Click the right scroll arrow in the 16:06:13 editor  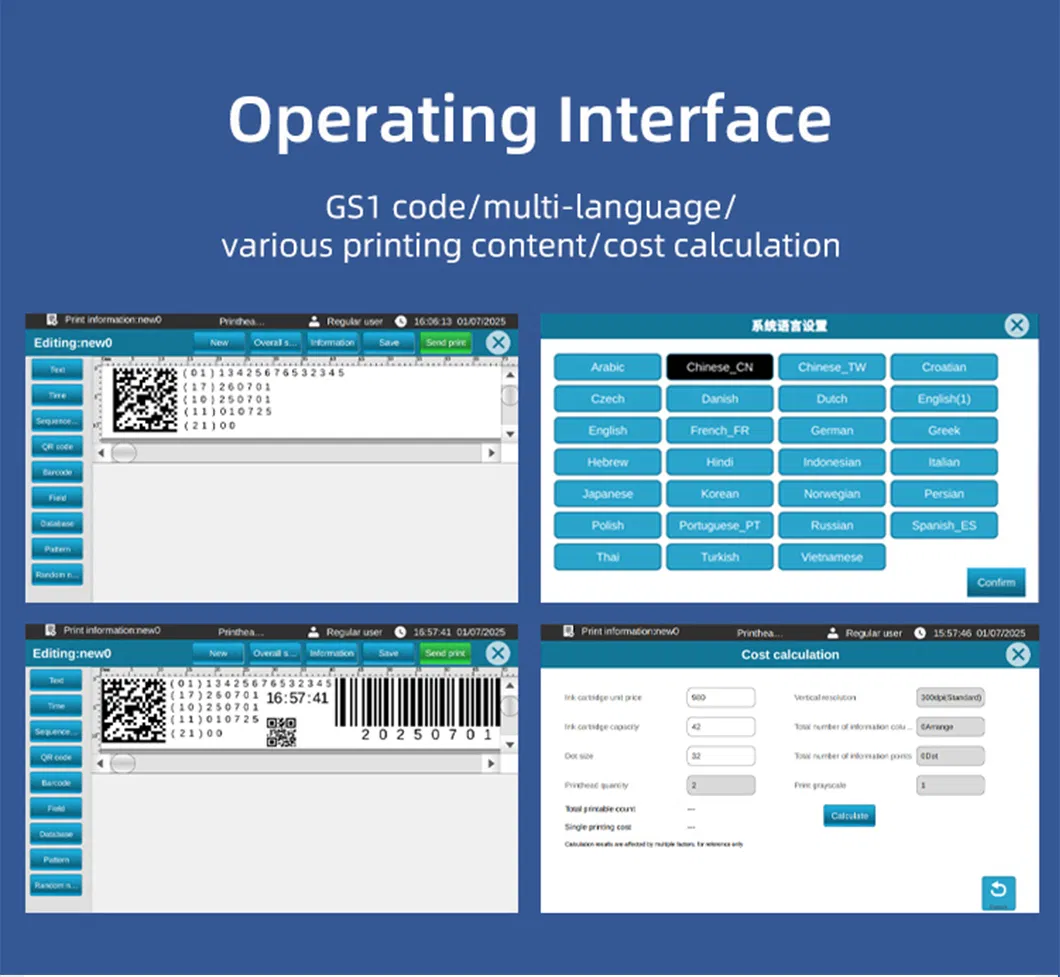point(490,453)
